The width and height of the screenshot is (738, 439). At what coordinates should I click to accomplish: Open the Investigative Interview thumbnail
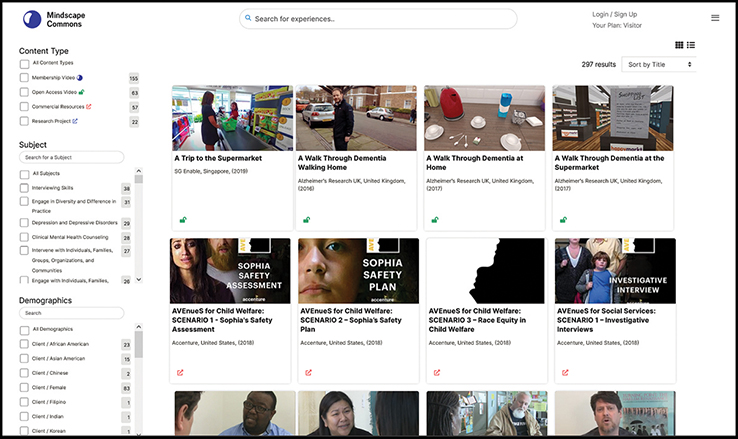(615, 271)
